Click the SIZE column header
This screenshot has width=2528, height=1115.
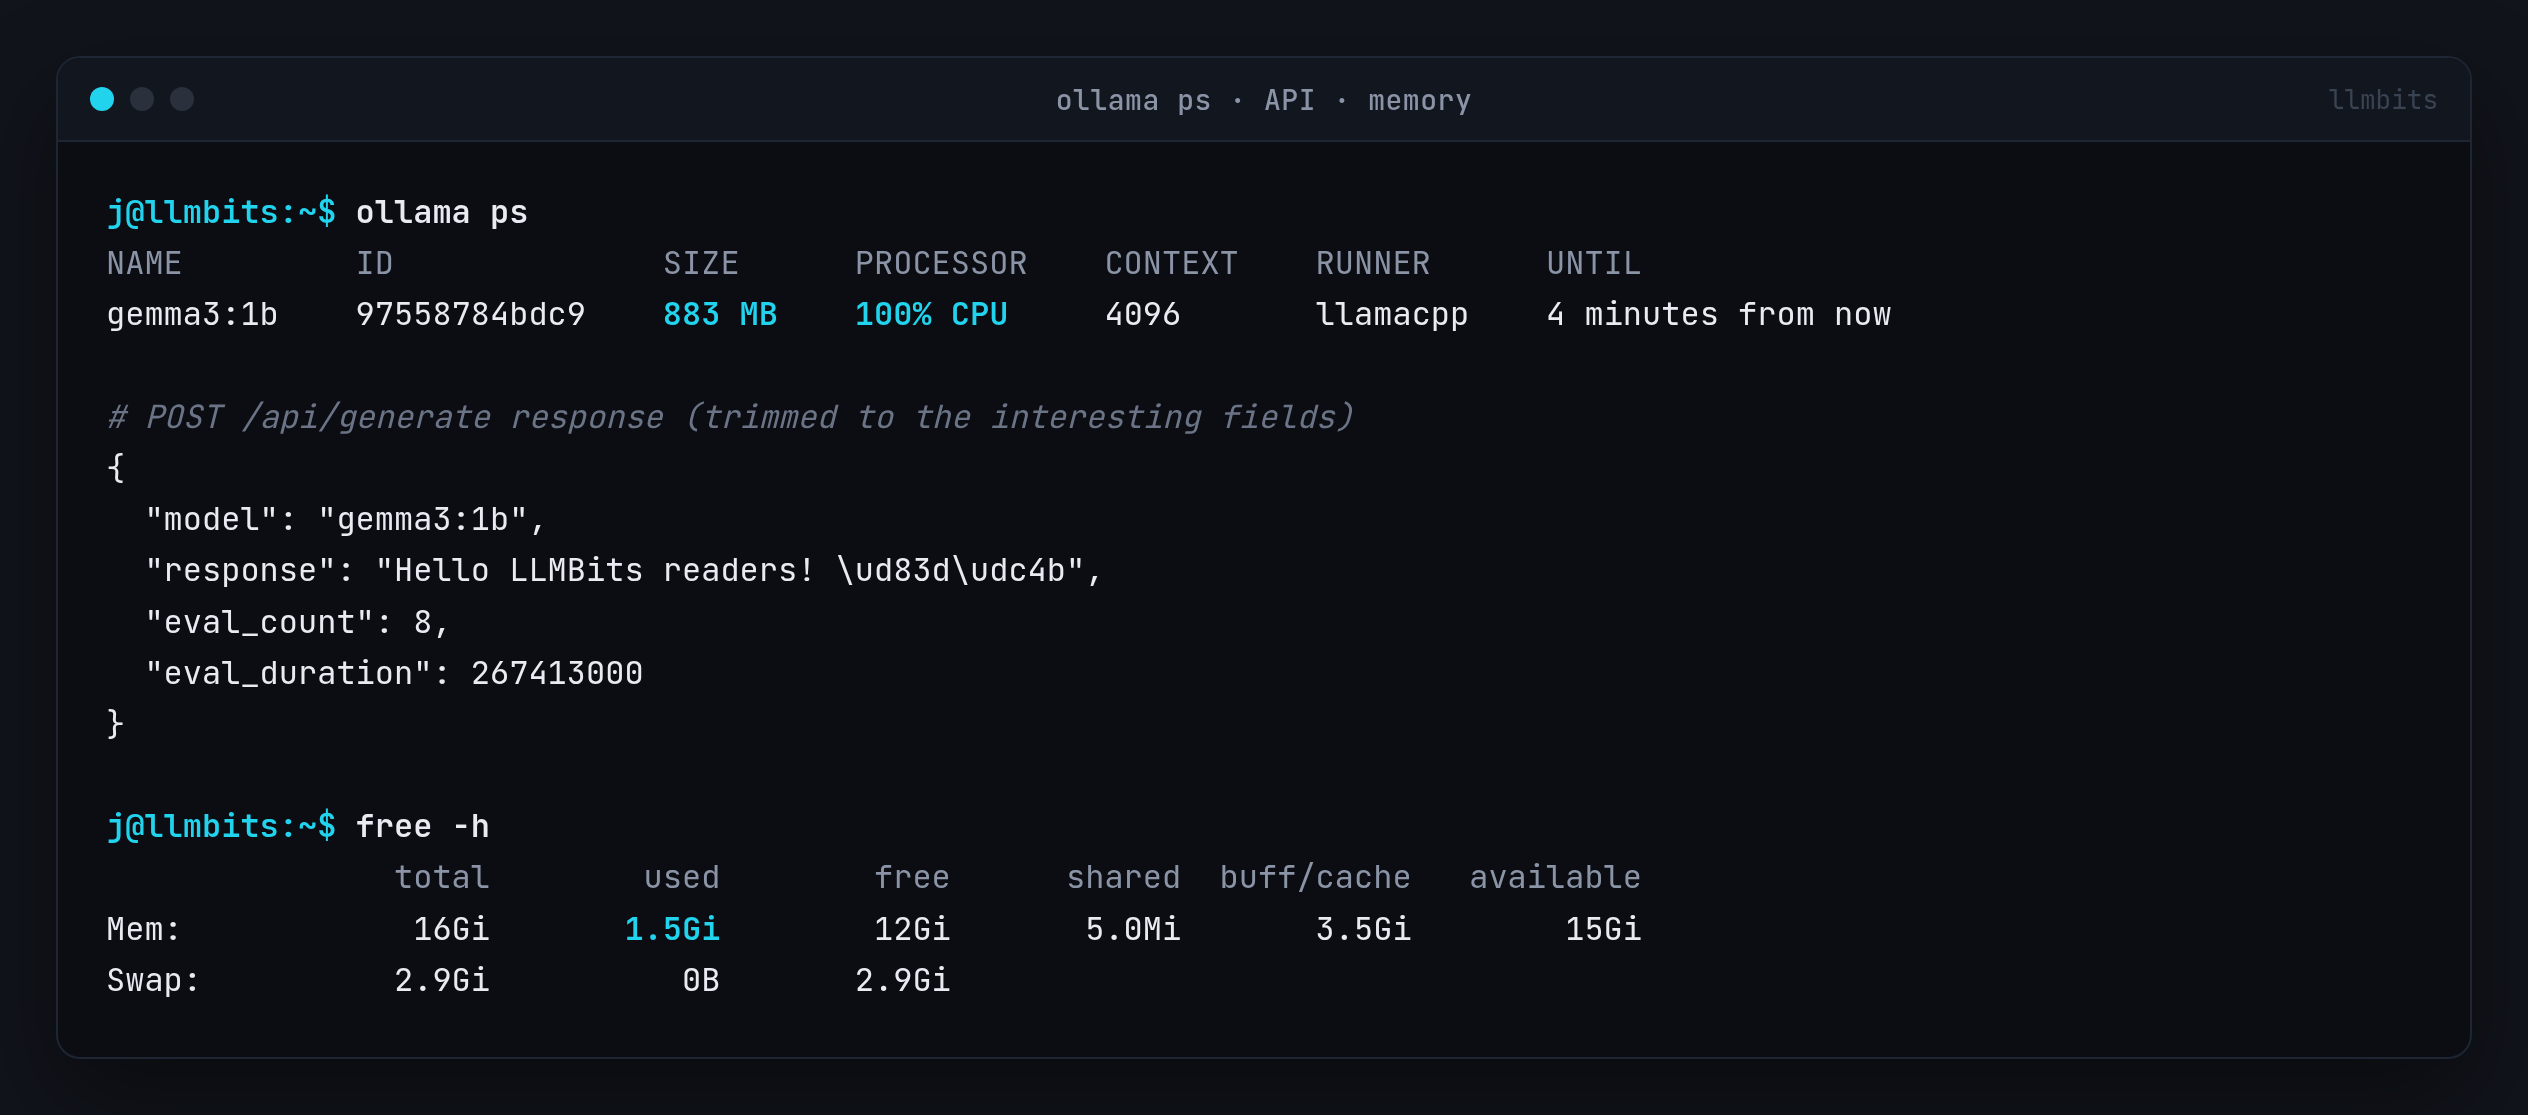pyautogui.click(x=701, y=263)
